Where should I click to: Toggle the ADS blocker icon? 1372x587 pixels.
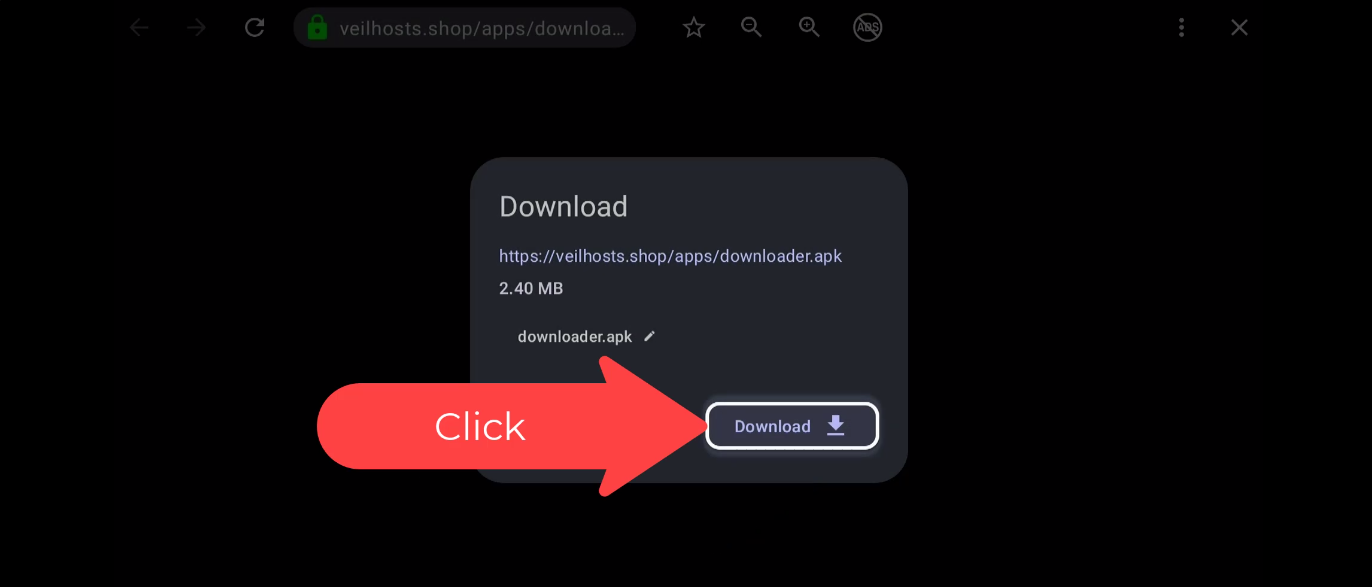pyautogui.click(x=867, y=28)
